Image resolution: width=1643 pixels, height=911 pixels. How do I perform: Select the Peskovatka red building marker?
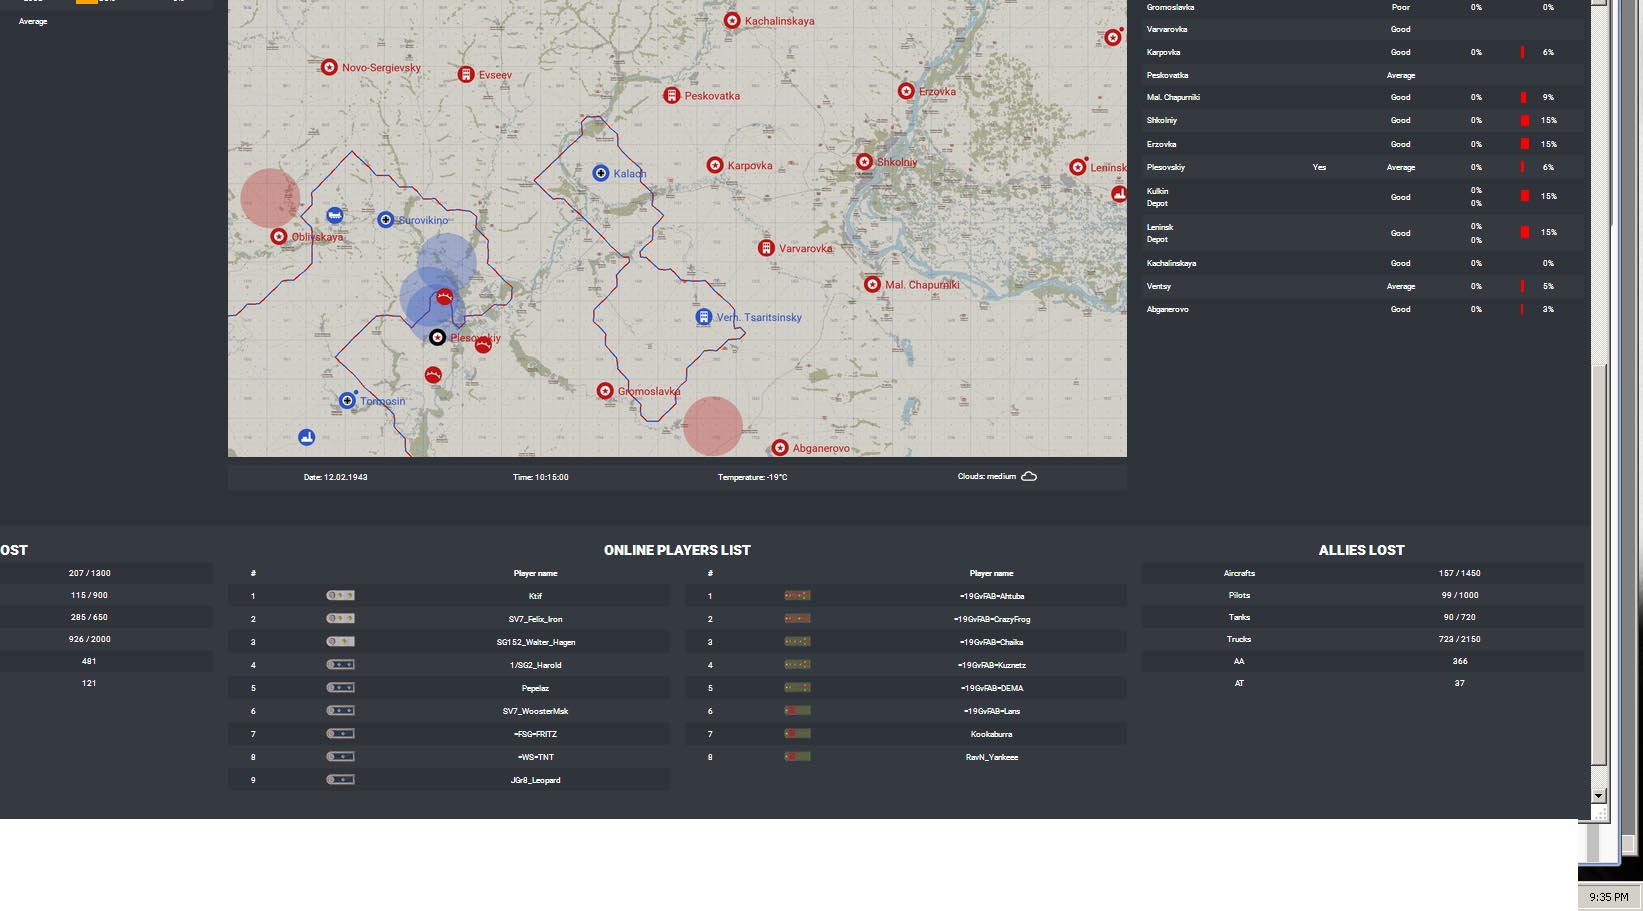pyautogui.click(x=672, y=96)
